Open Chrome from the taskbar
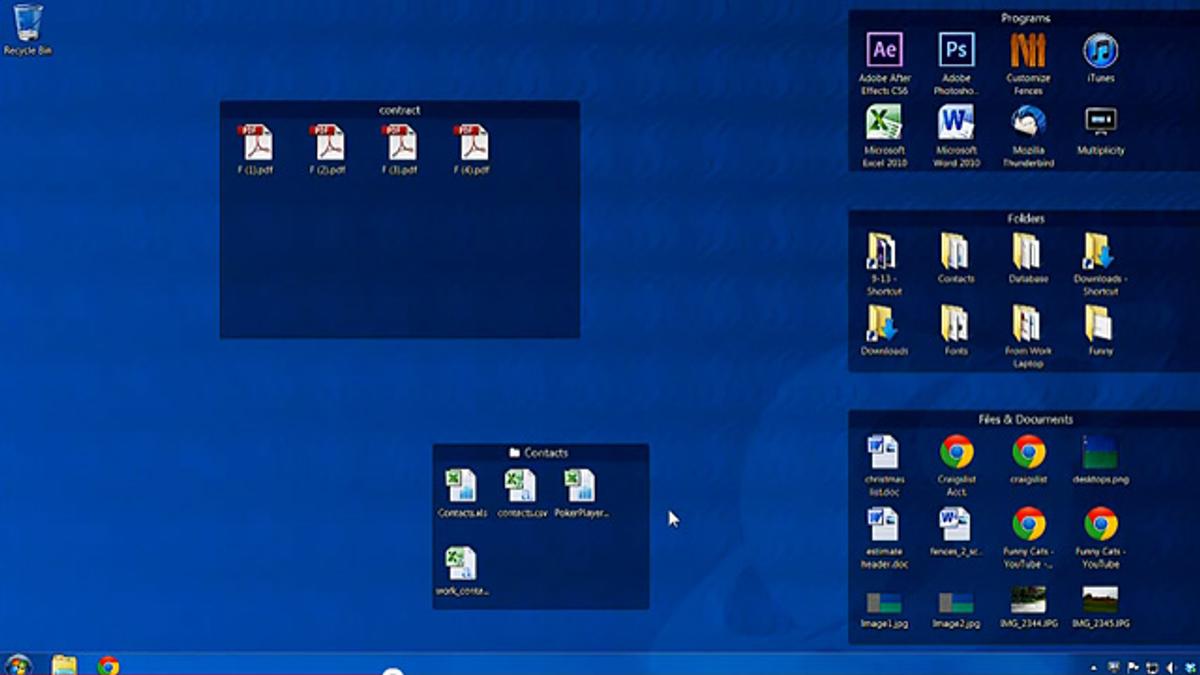Viewport: 1200px width, 675px height. click(x=108, y=665)
